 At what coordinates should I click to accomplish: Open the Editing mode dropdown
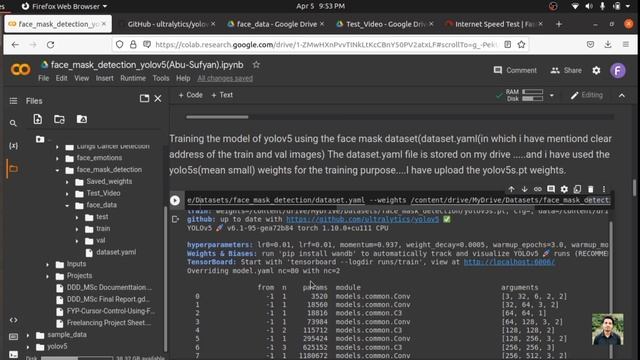point(587,95)
